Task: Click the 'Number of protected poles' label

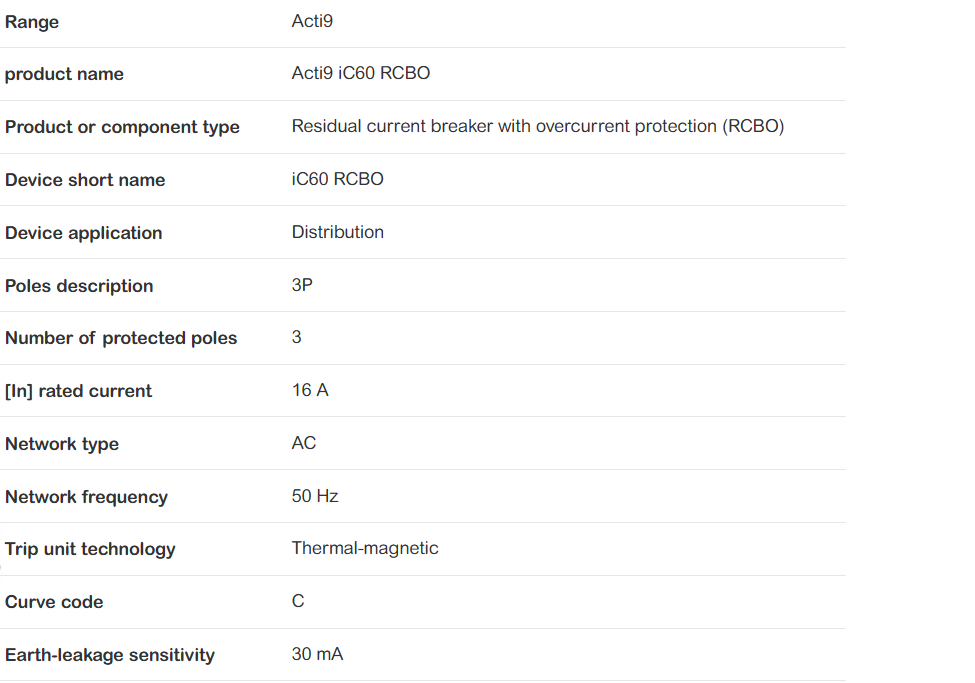Action: 121,339
